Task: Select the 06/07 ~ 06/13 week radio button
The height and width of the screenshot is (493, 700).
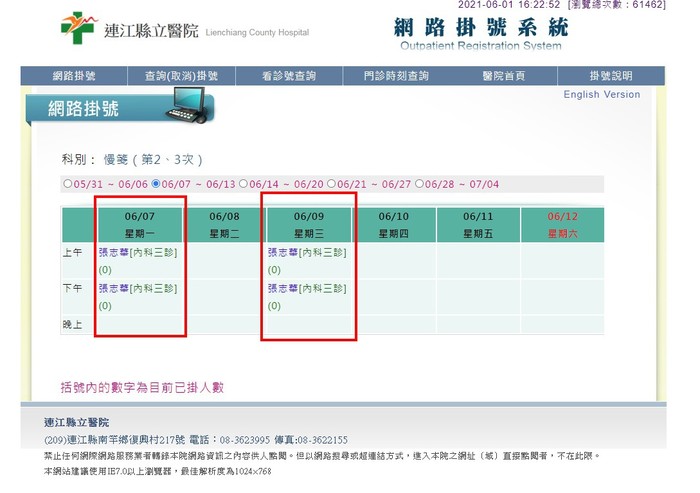Action: 155,184
